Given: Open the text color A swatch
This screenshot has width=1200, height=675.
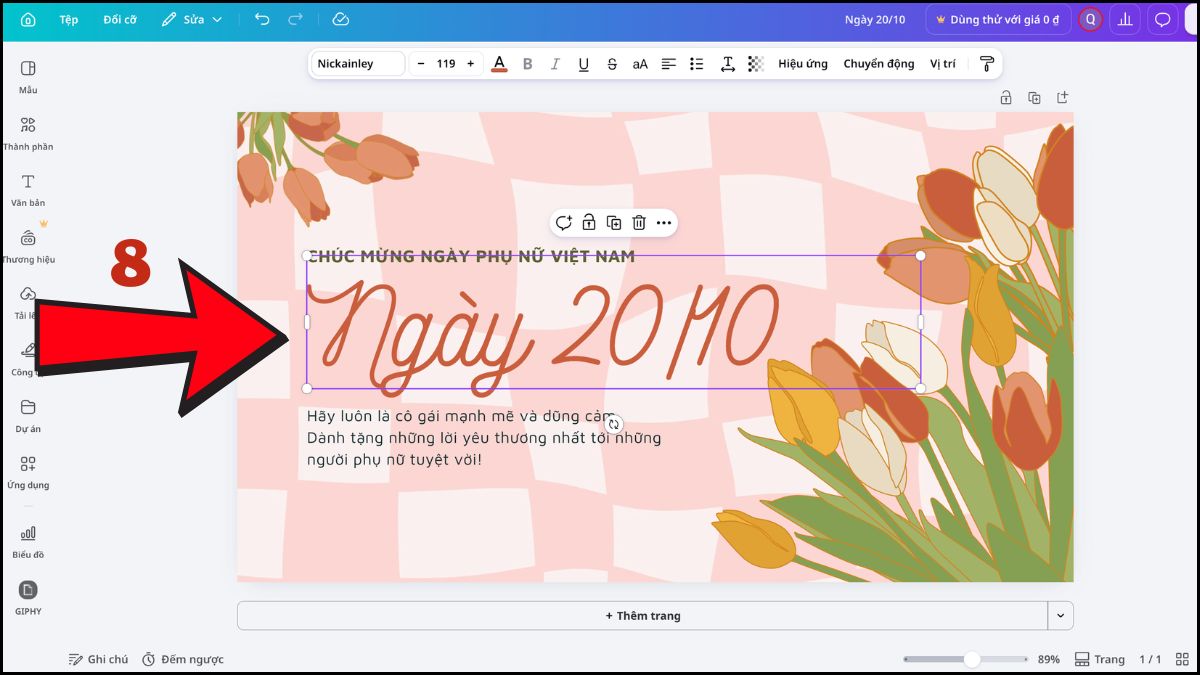Looking at the screenshot, I should click(x=499, y=64).
